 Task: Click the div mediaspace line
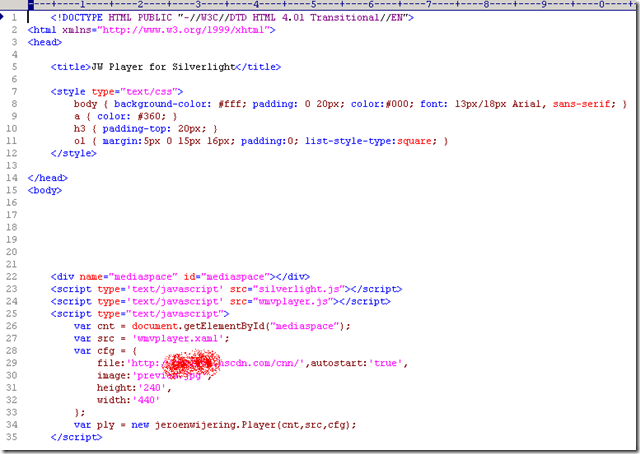pos(180,276)
